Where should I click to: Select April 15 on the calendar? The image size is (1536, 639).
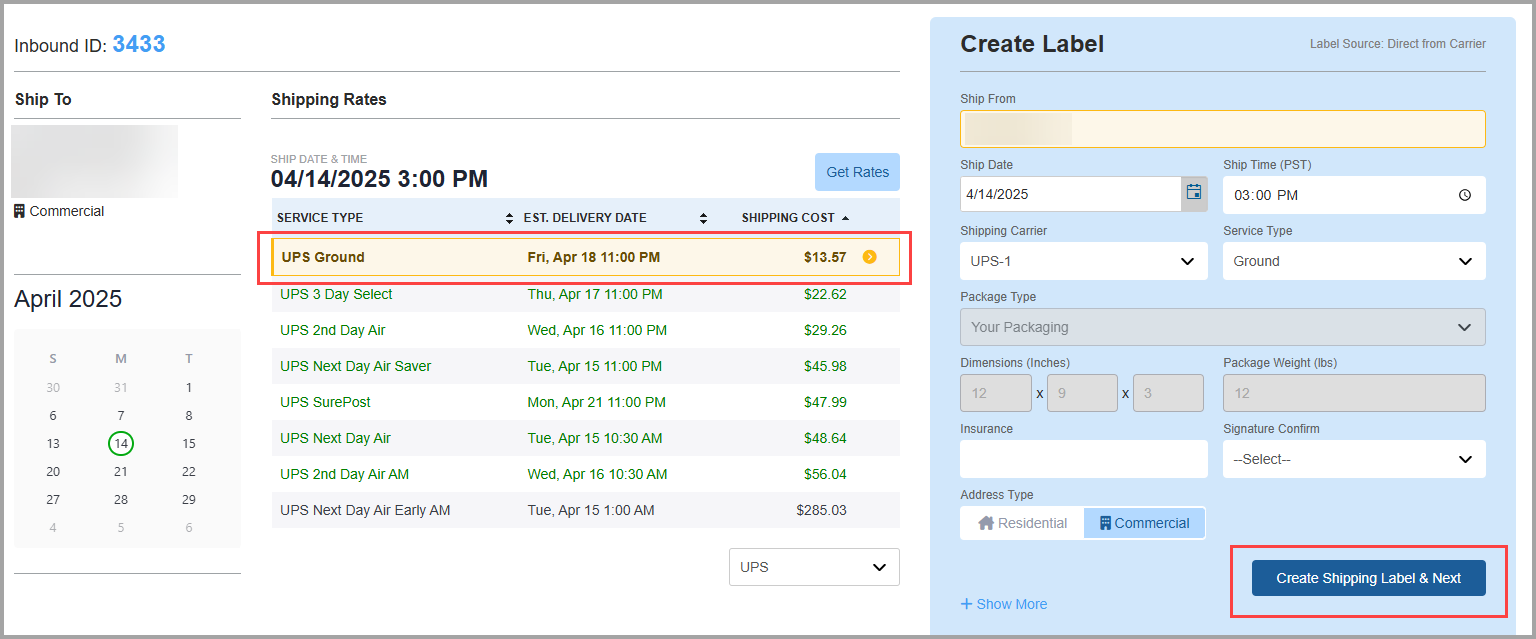point(189,443)
